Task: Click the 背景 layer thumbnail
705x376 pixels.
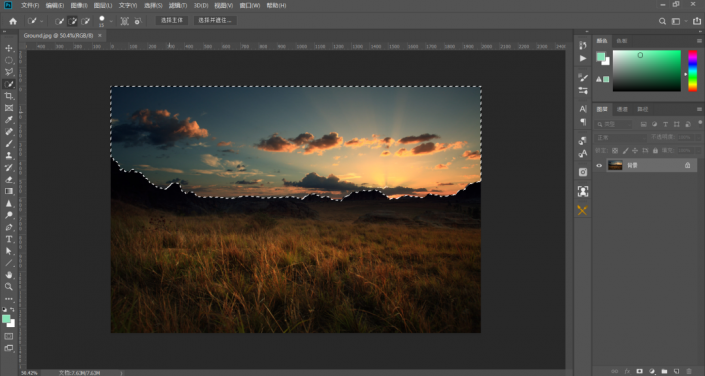Action: click(x=615, y=166)
